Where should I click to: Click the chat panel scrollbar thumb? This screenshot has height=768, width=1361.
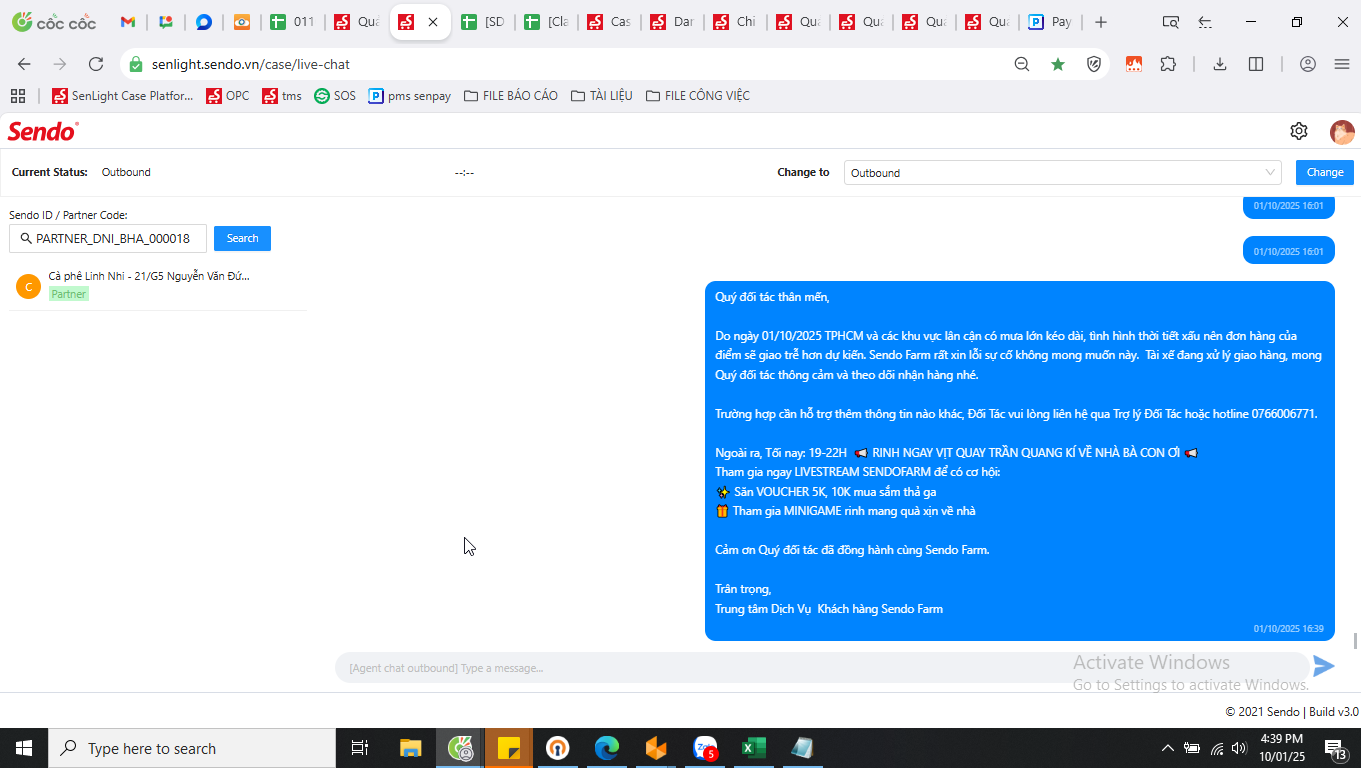tap(1355, 640)
